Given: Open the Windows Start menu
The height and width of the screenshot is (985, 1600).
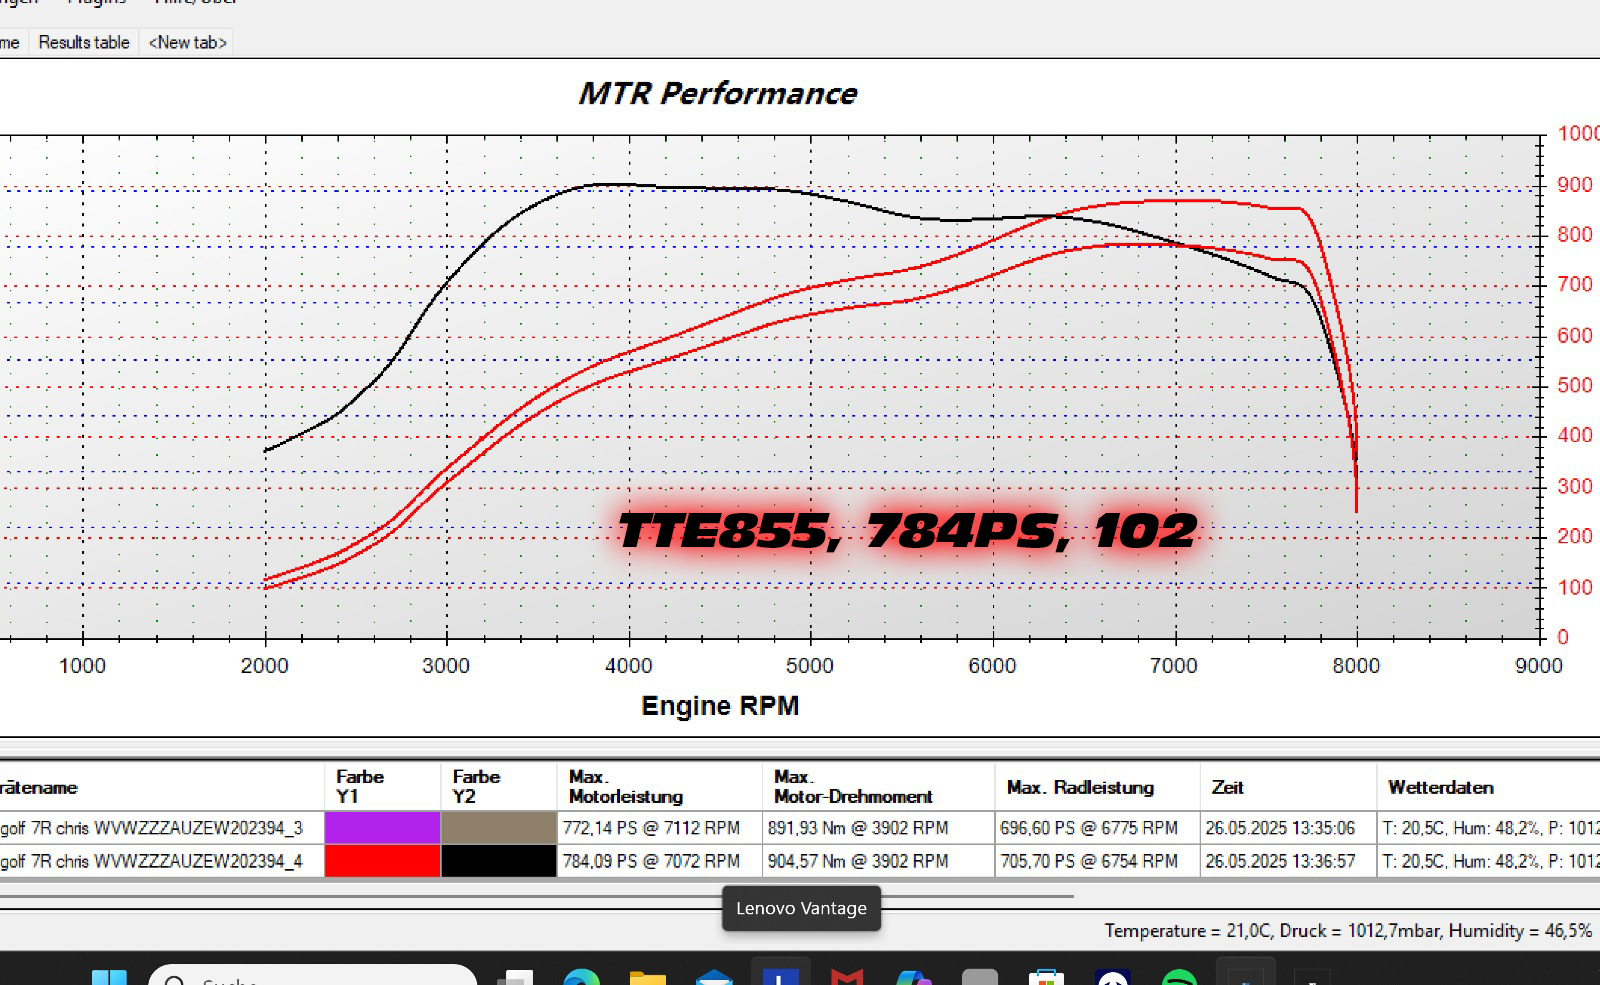Looking at the screenshot, I should point(109,977).
